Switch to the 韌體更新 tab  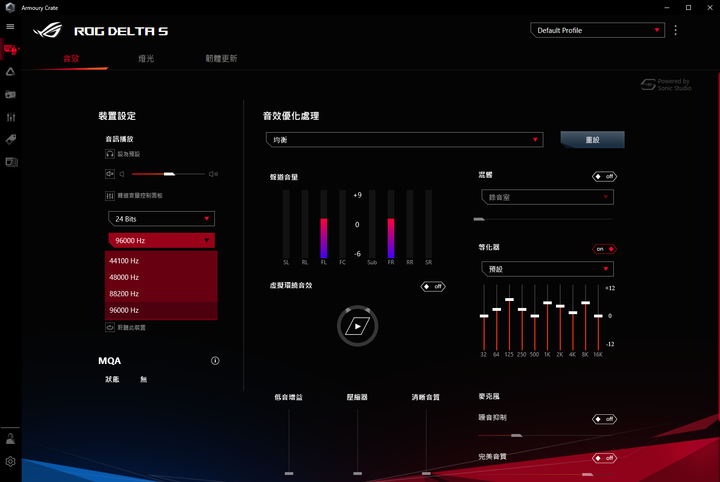tap(221, 58)
